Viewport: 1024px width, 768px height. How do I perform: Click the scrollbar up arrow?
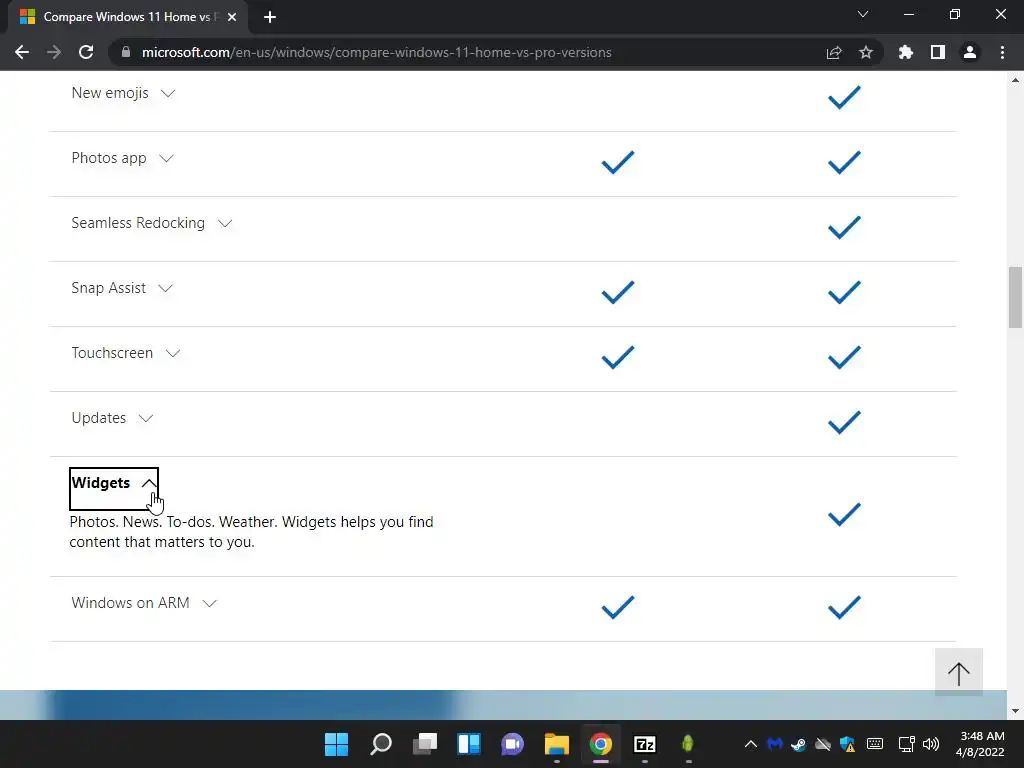pos(1015,80)
